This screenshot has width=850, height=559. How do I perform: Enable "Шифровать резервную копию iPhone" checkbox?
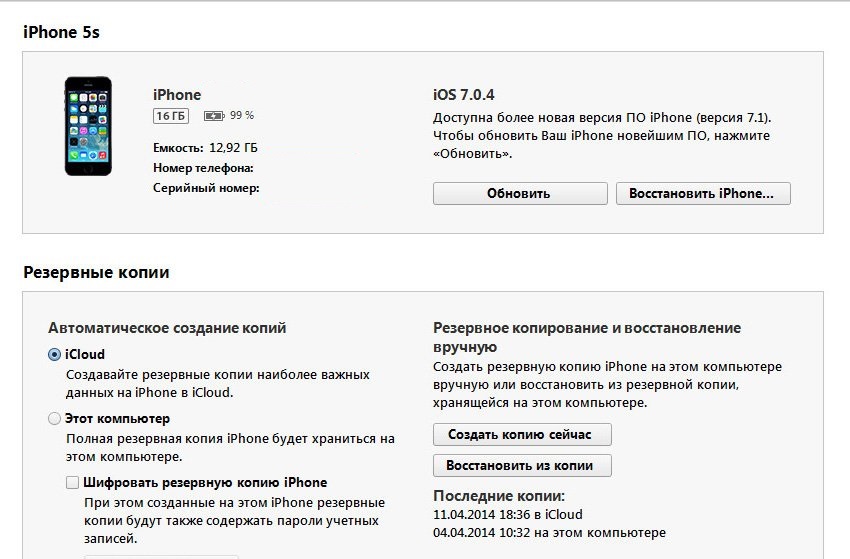(x=73, y=483)
